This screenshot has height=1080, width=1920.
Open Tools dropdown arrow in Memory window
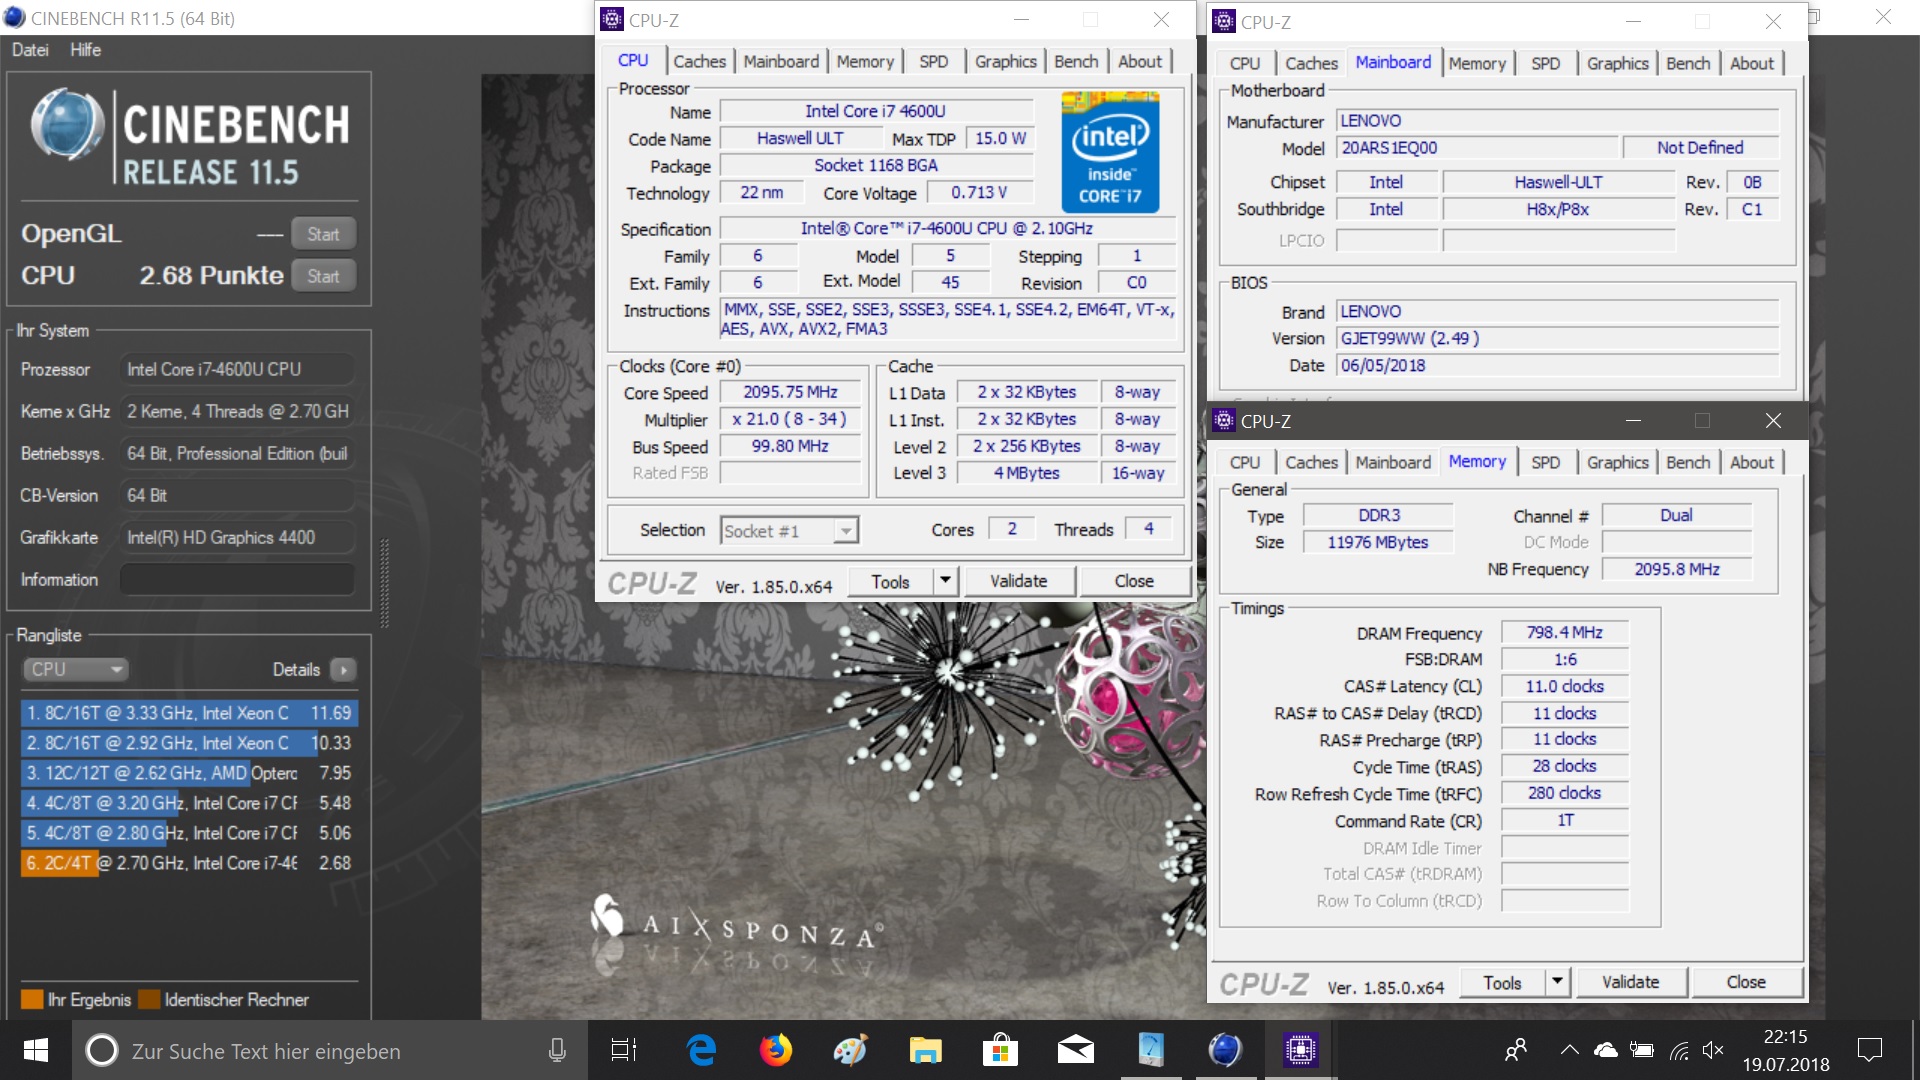coord(1557,983)
